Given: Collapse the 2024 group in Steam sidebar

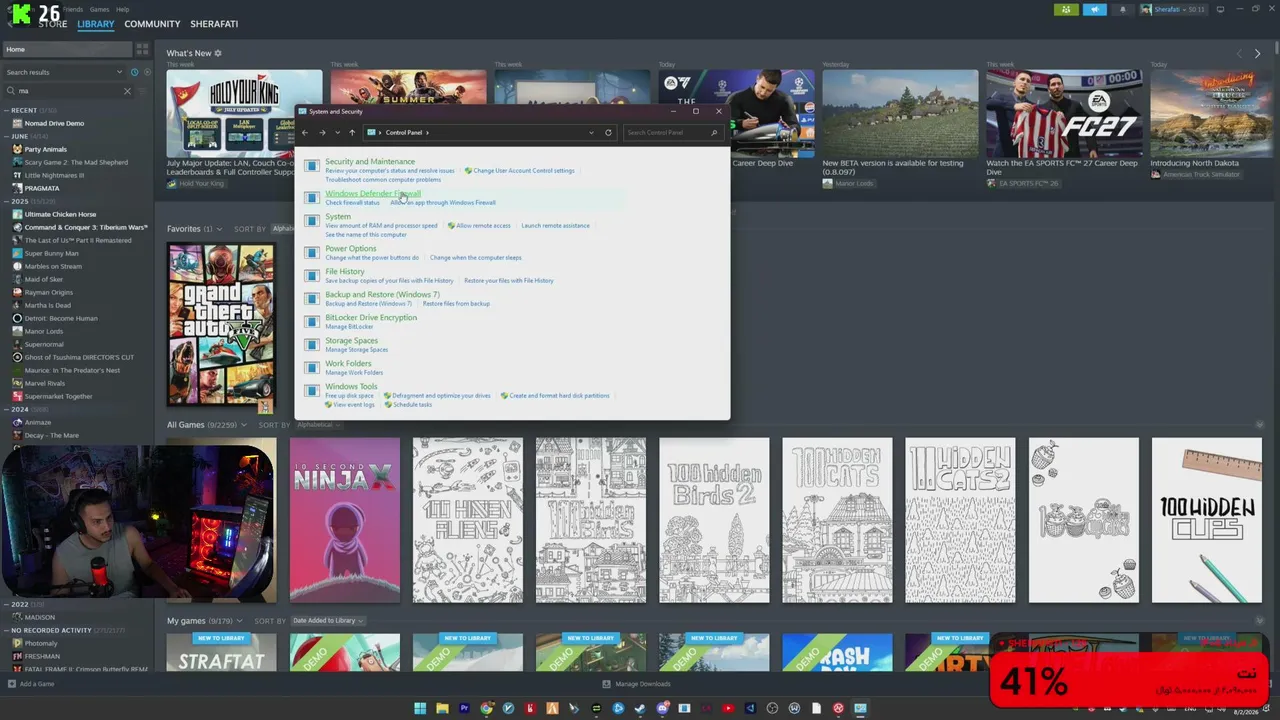Looking at the screenshot, I should (x=6, y=409).
